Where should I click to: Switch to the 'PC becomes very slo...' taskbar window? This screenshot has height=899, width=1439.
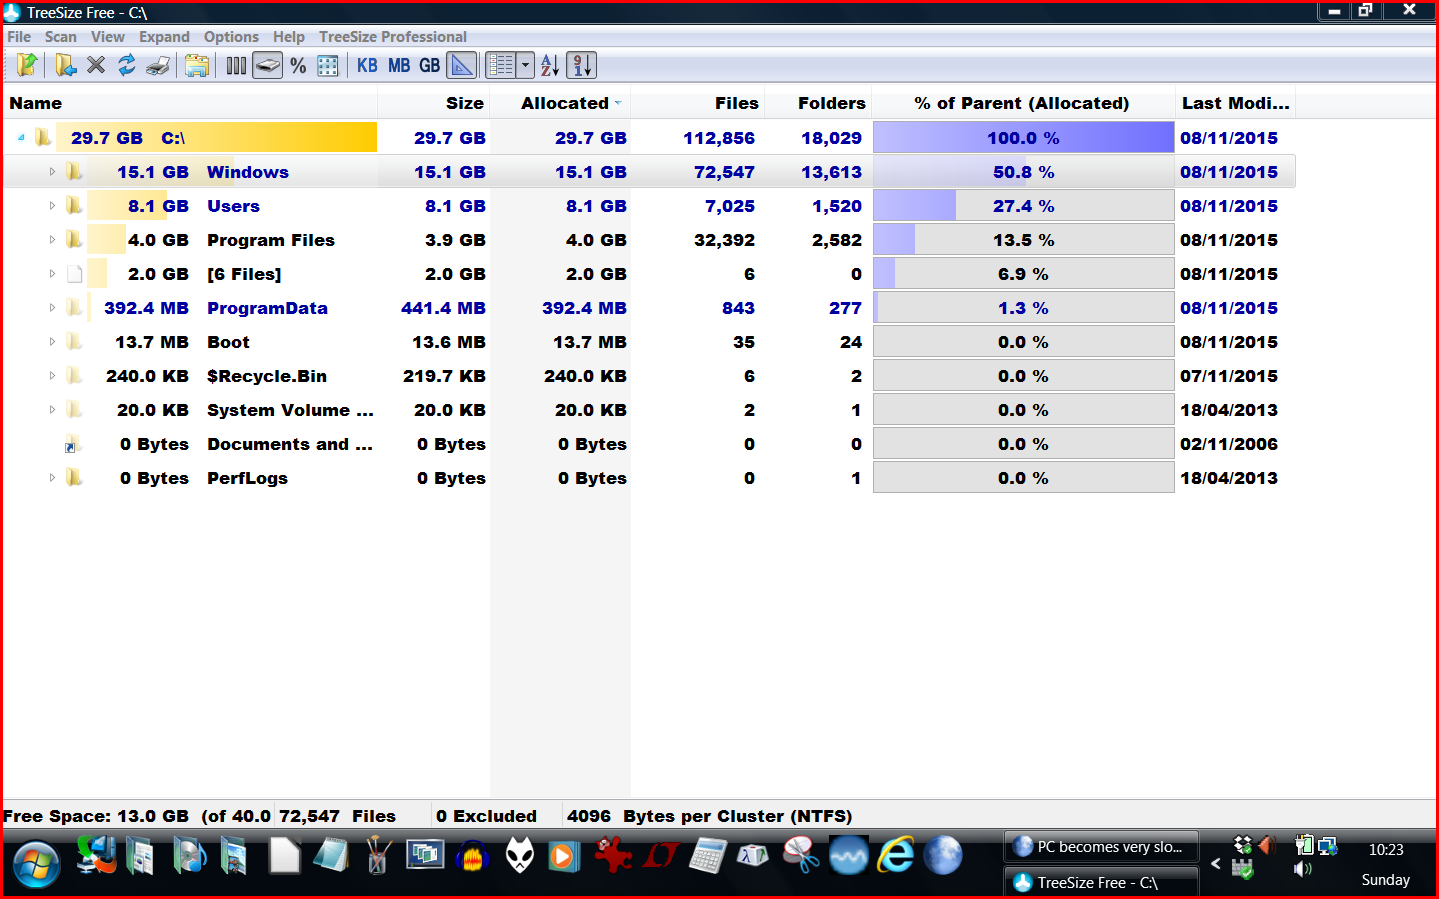1101,847
